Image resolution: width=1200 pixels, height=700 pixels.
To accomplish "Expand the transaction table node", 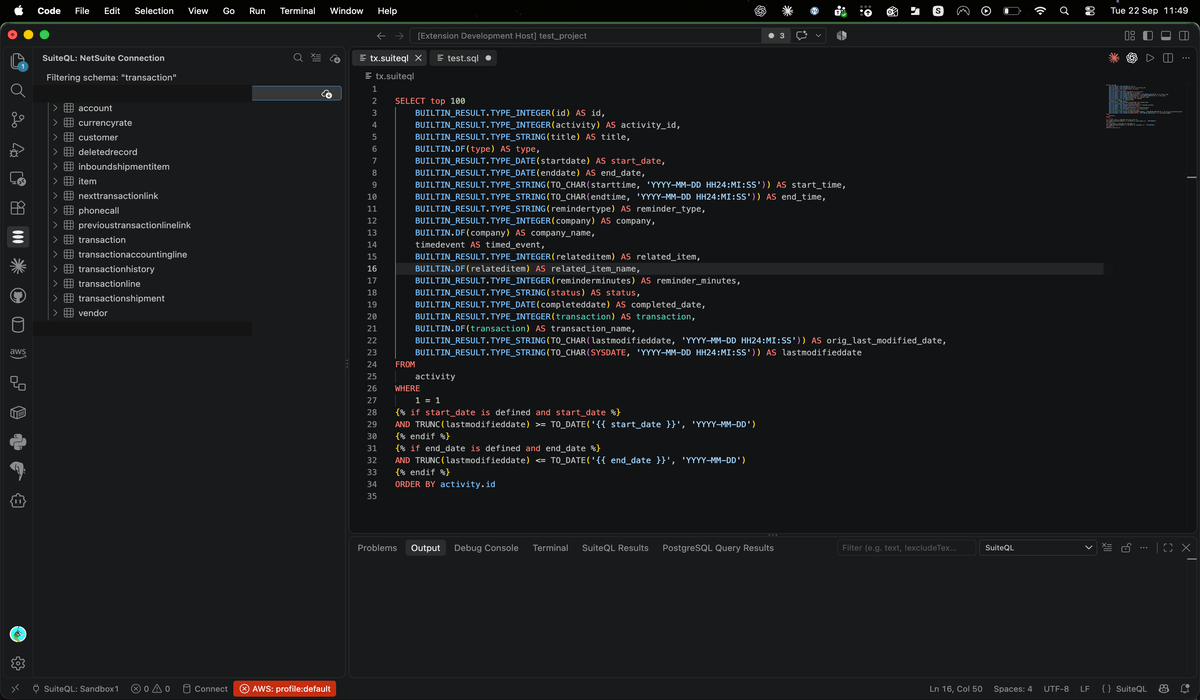I will 55,240.
